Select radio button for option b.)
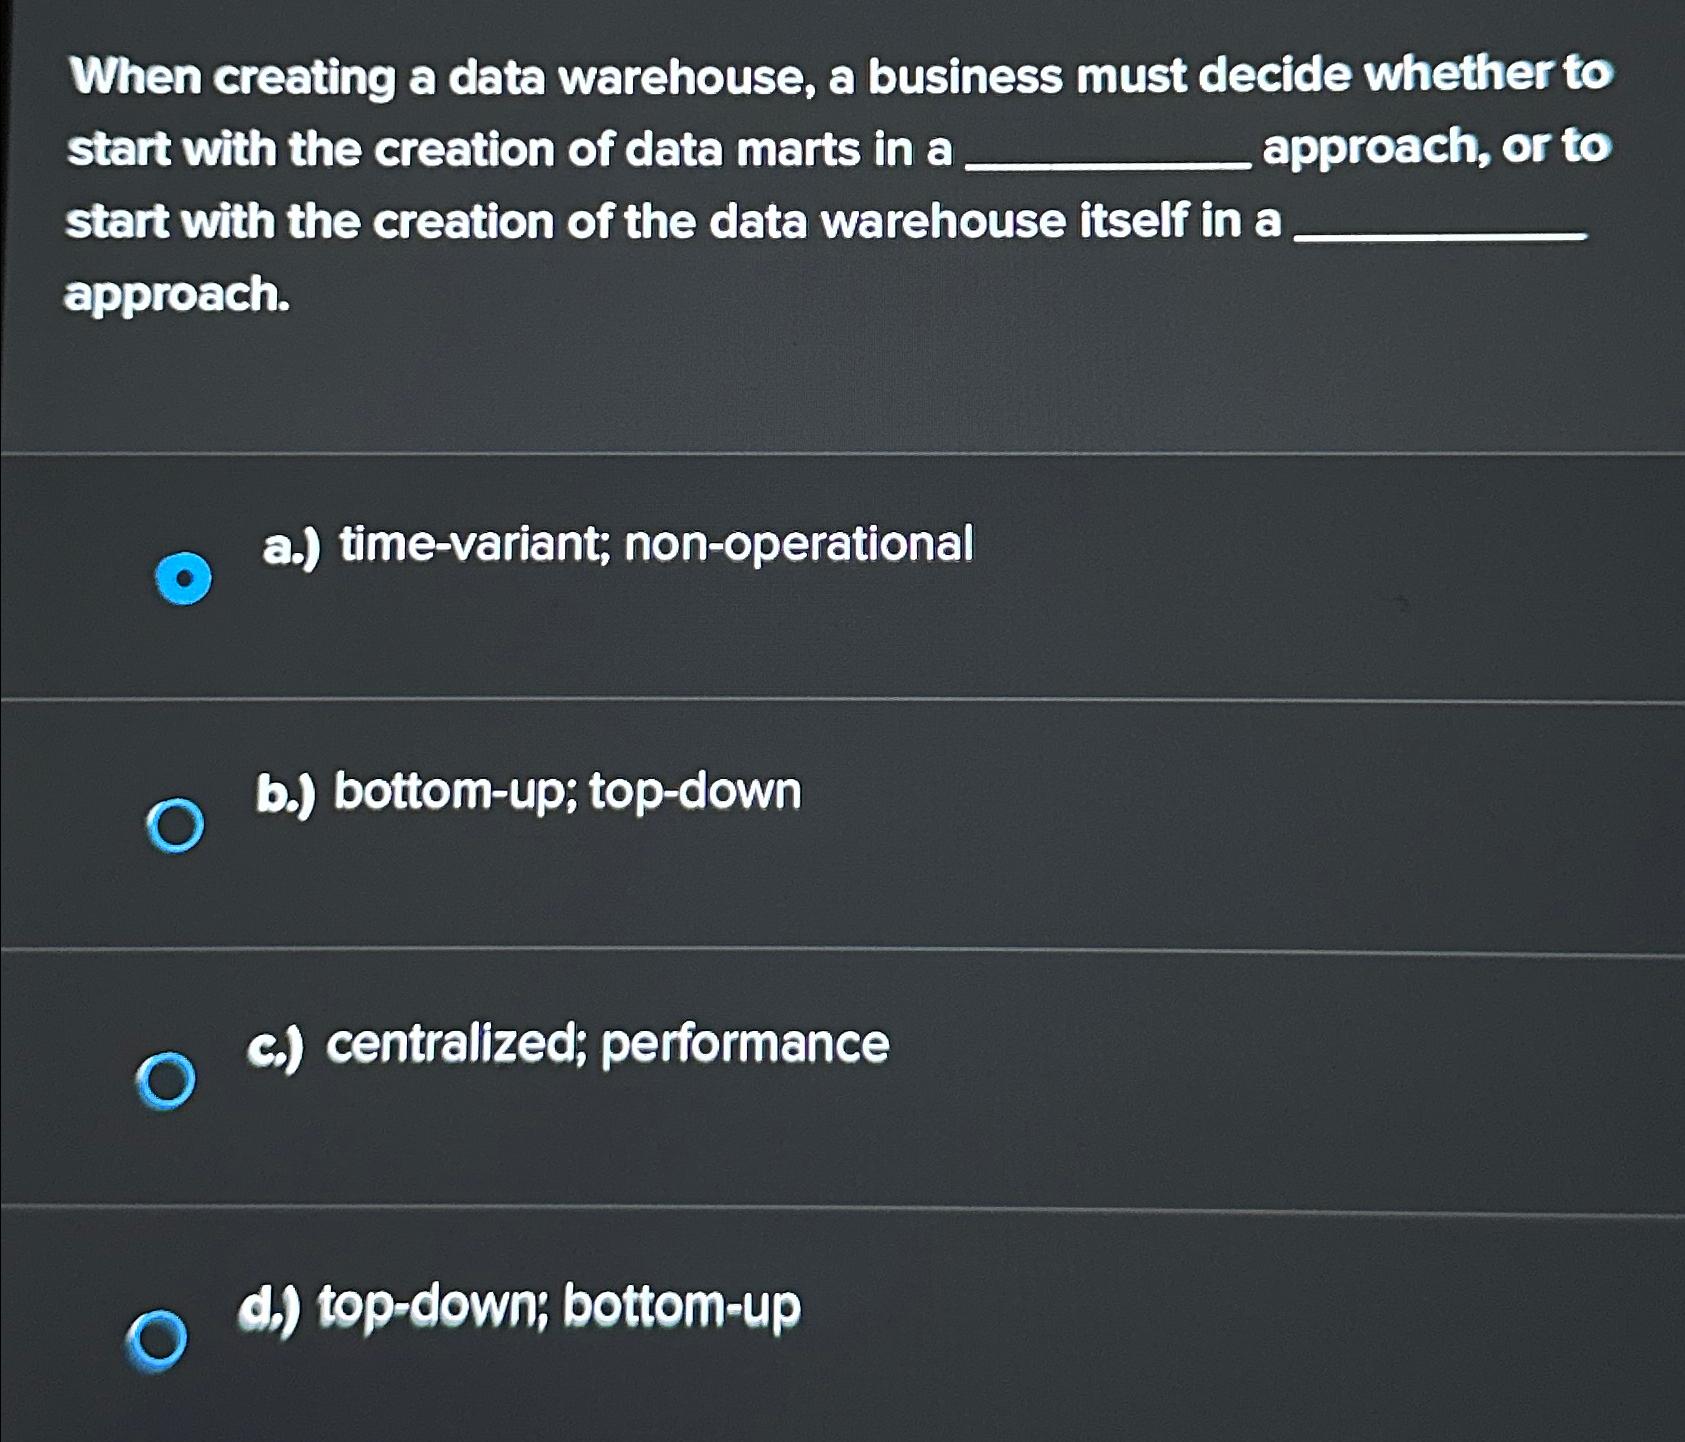This screenshot has width=1685, height=1442. pos(175,826)
